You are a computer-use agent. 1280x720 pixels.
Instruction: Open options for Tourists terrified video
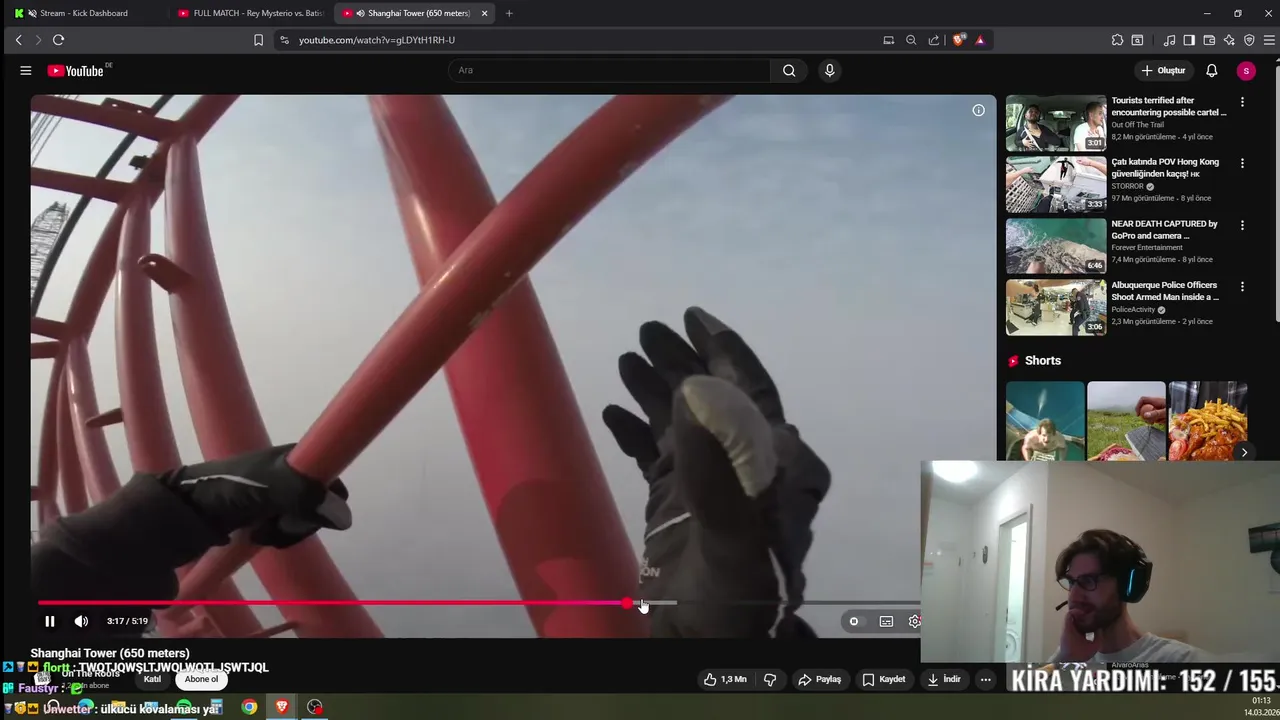point(1242,102)
